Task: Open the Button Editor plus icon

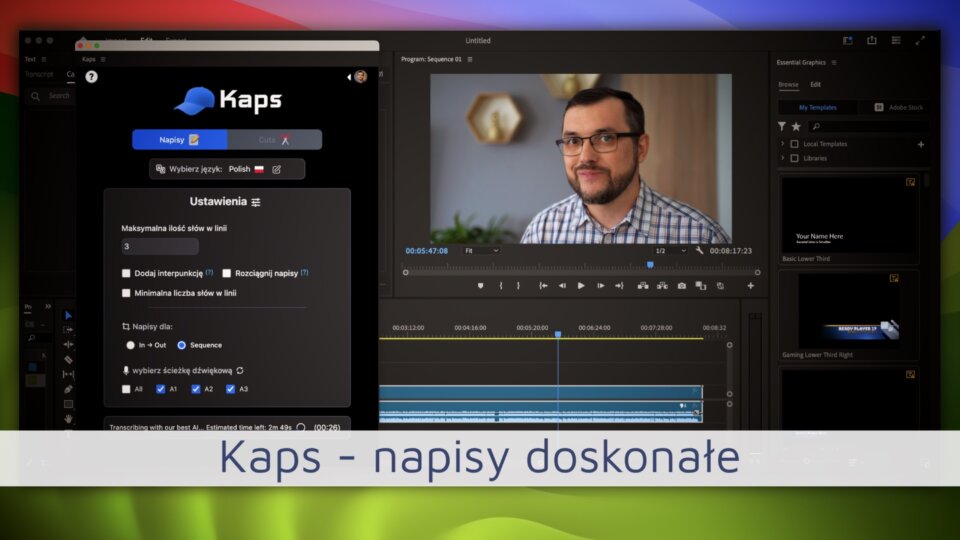Action: (750, 286)
